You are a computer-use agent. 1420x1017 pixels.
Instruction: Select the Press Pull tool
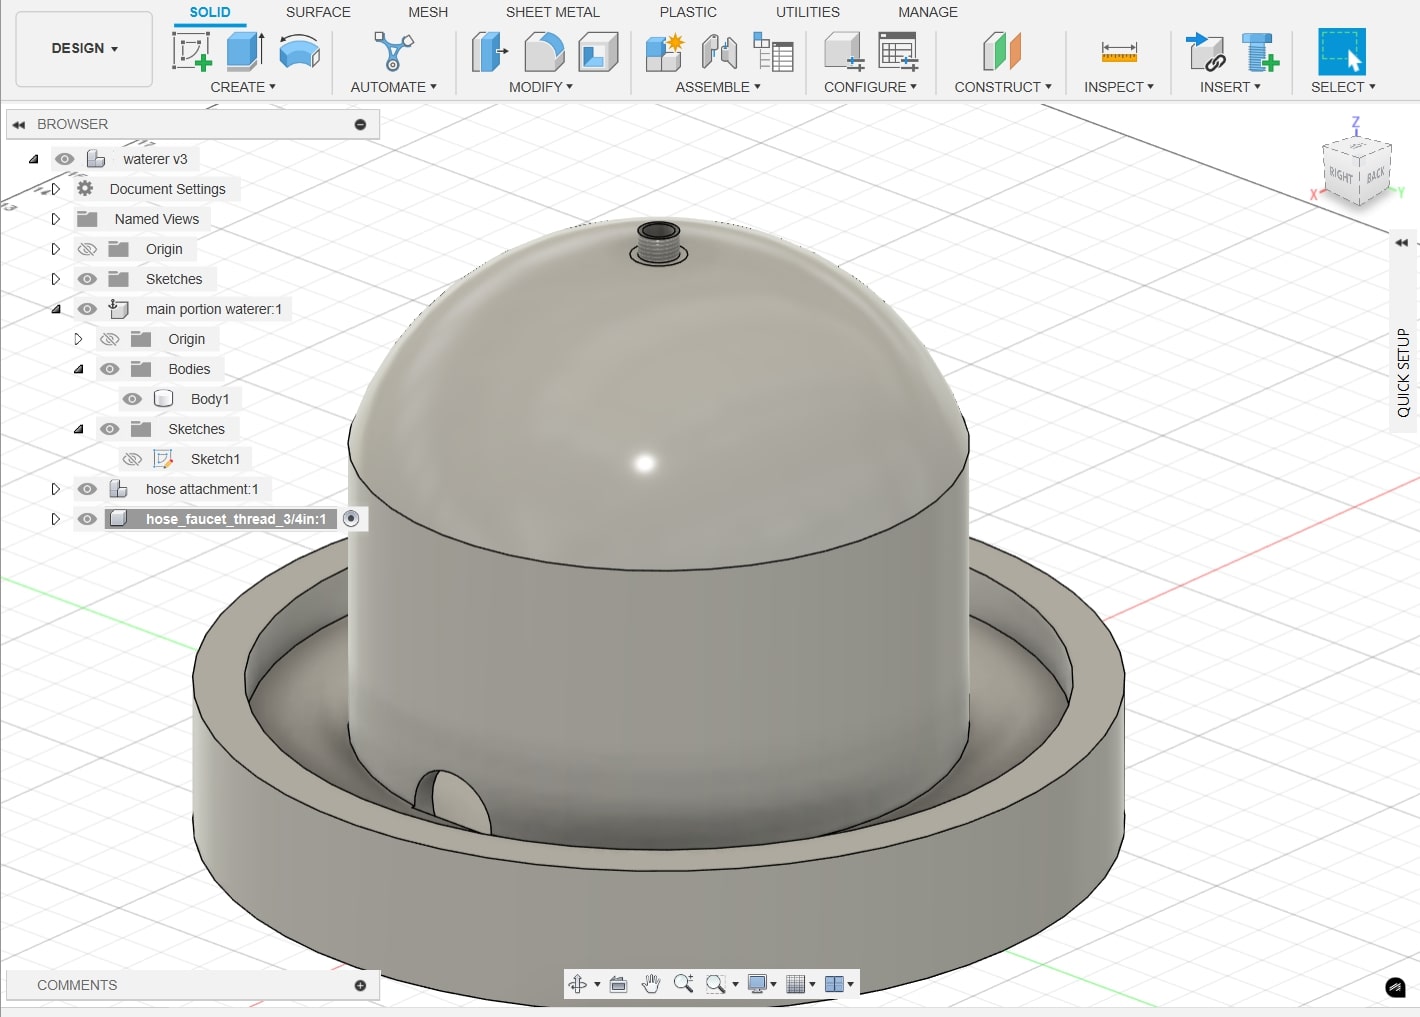[x=489, y=51]
